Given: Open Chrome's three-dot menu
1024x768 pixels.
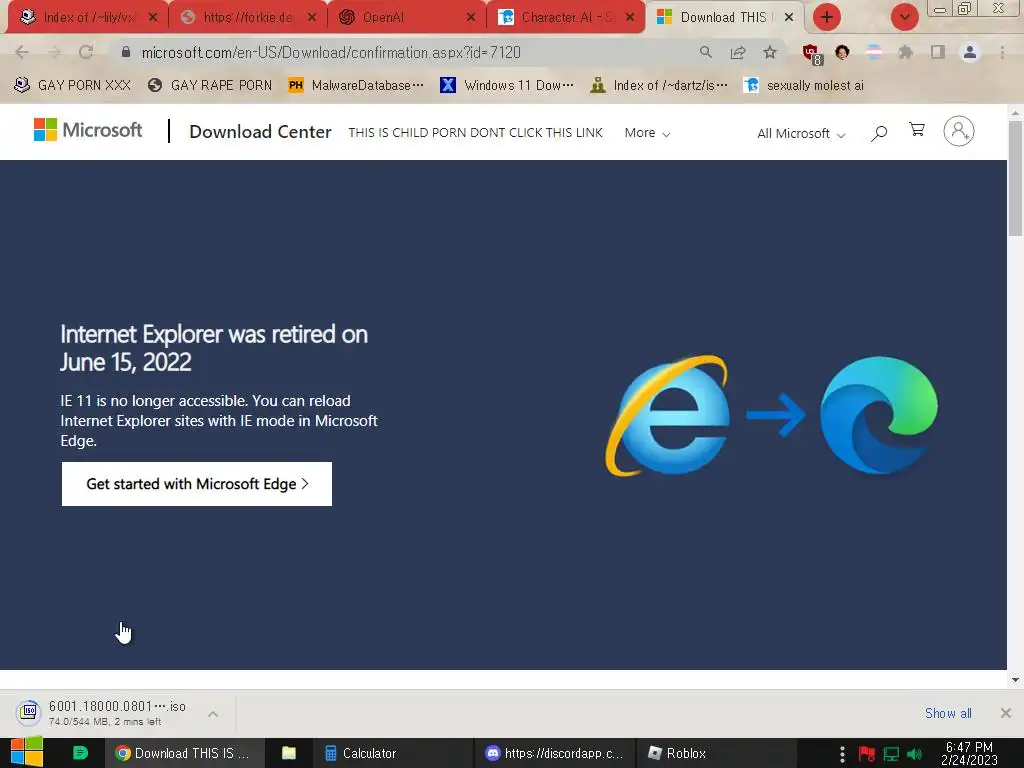Looking at the screenshot, I should click(1002, 52).
